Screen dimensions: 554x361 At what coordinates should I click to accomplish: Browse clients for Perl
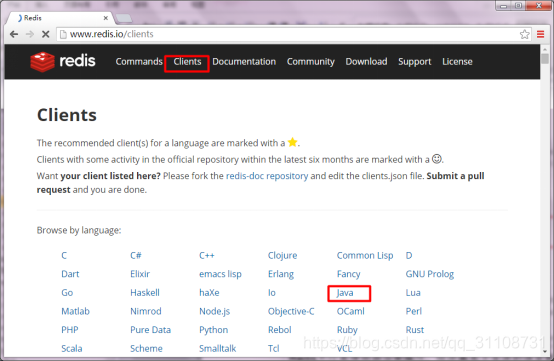(414, 311)
